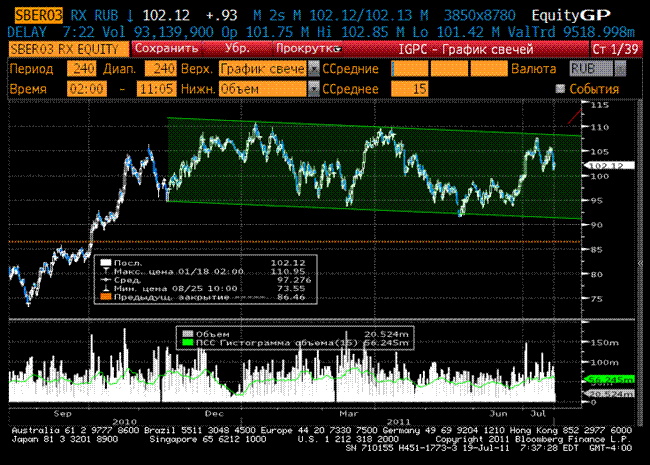Image resolution: width=650 pixels, height=465 pixels.
Task: Click the 102.12 price axis marker
Action: point(609,165)
